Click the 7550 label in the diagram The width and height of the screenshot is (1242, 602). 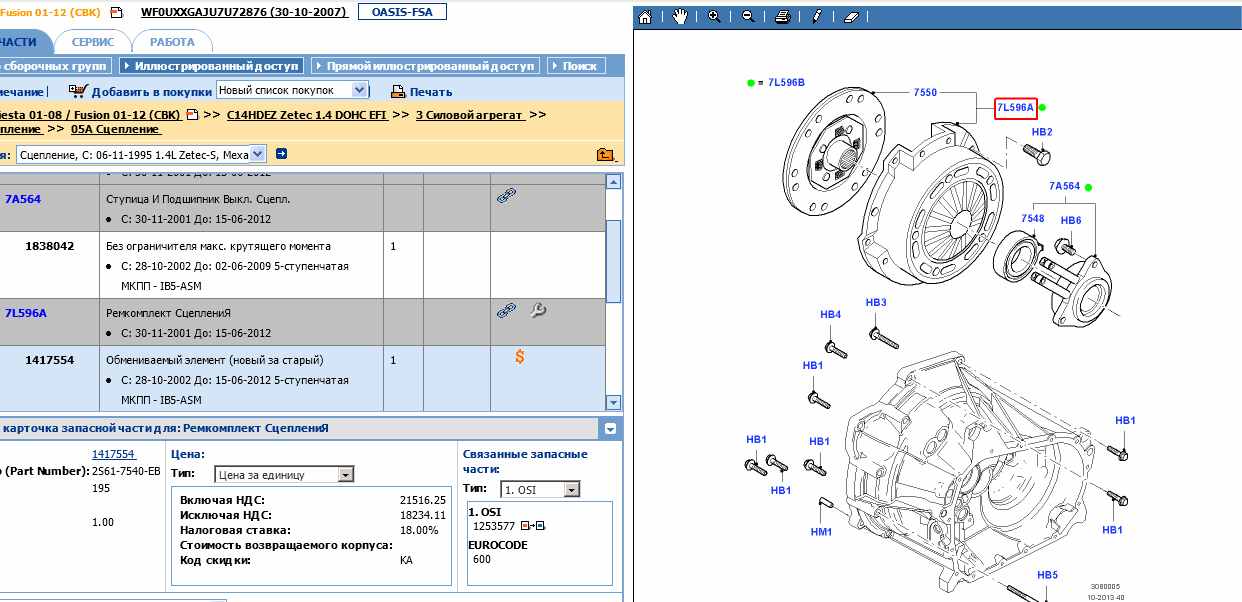point(925,92)
